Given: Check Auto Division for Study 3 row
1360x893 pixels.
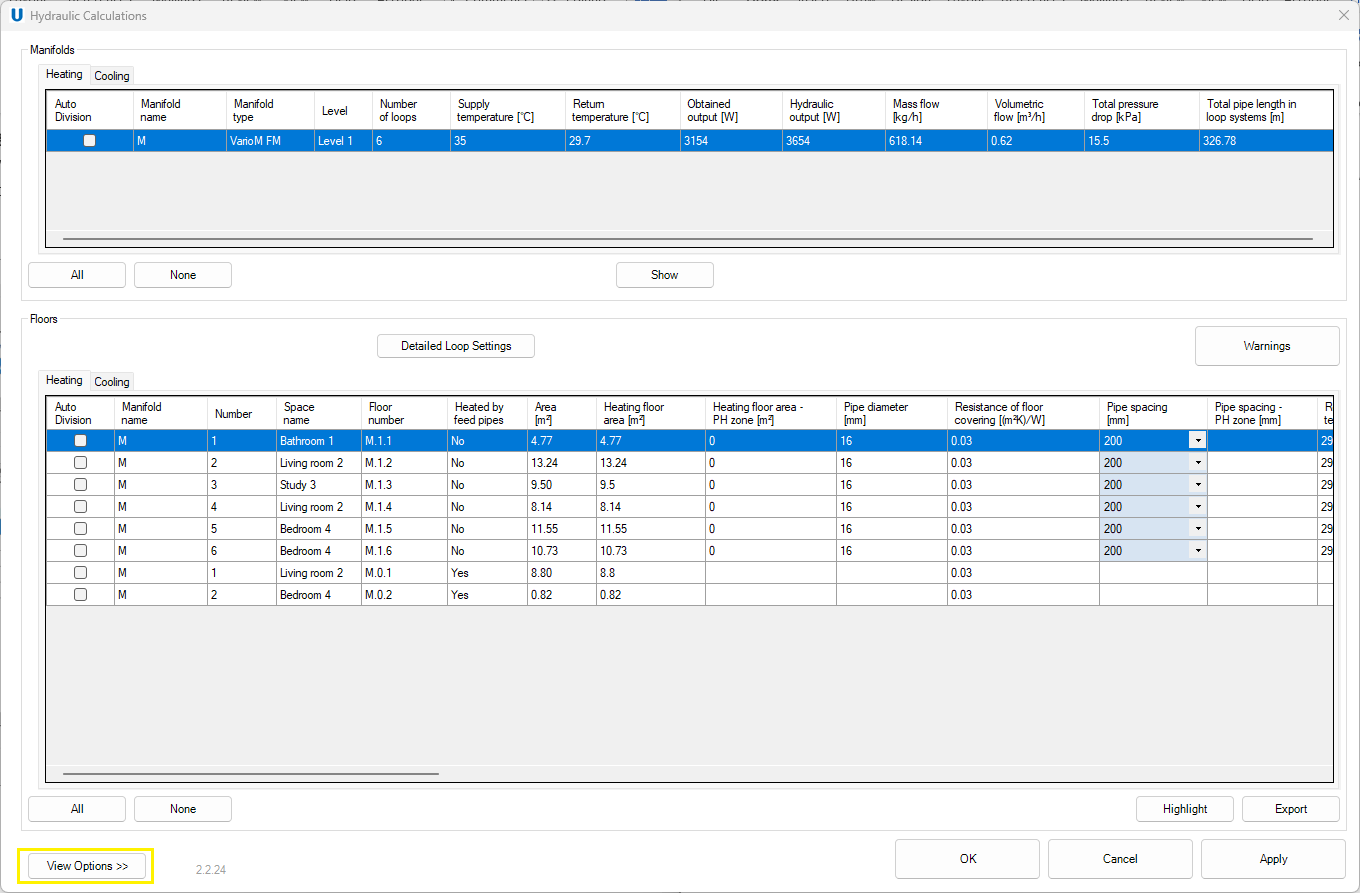Looking at the screenshot, I should click(x=80, y=484).
